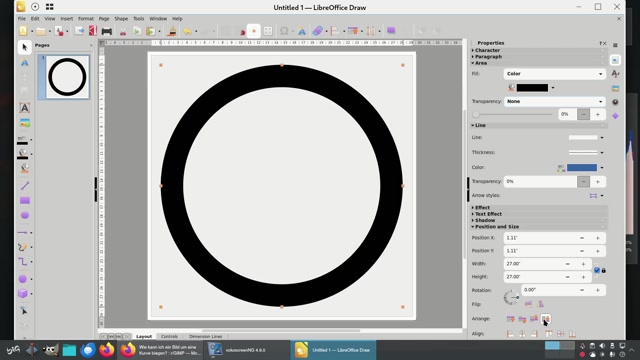Click the New document icon
Image resolution: width=640 pixels, height=360 pixels.
[23, 31]
